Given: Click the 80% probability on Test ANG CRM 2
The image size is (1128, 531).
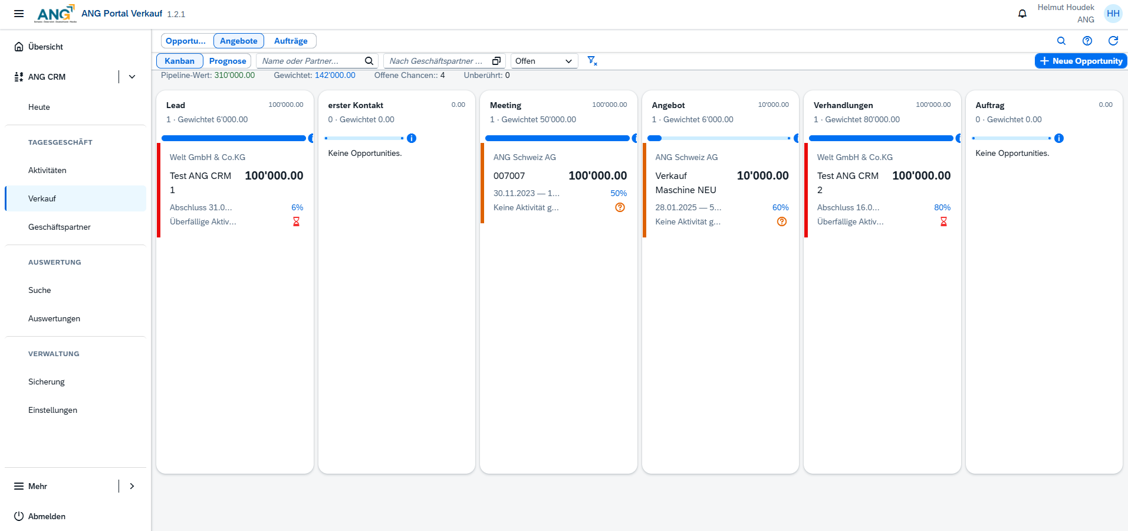Looking at the screenshot, I should coord(942,207).
